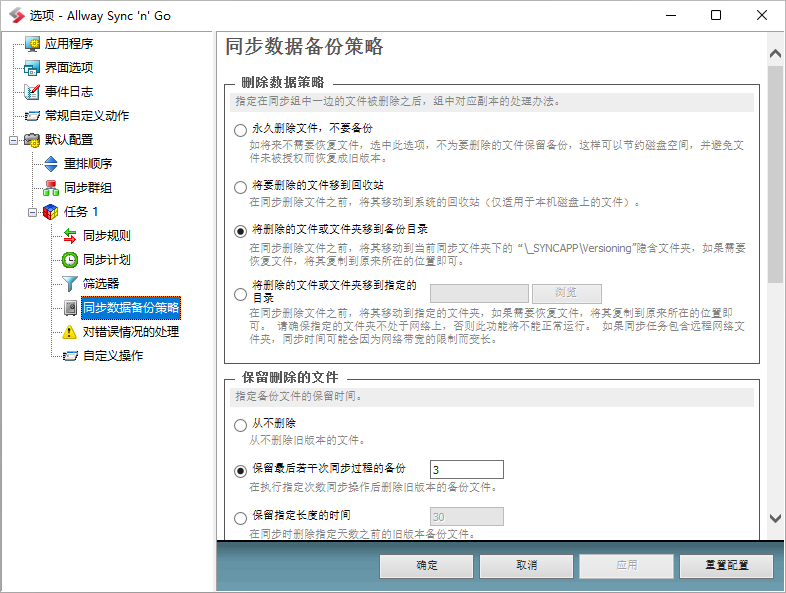786x593 pixels.
Task: Open 界面选项 settings in tree
Action: click(x=69, y=68)
